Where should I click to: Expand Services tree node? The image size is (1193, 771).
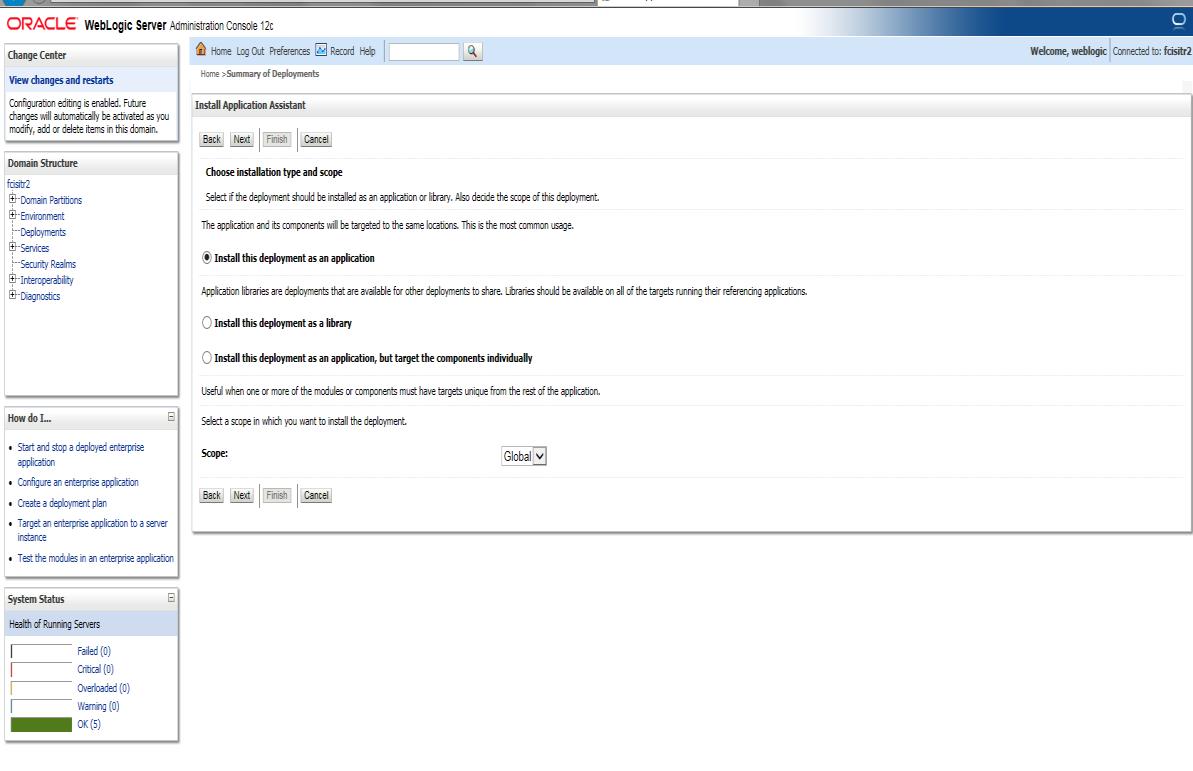pos(12,247)
